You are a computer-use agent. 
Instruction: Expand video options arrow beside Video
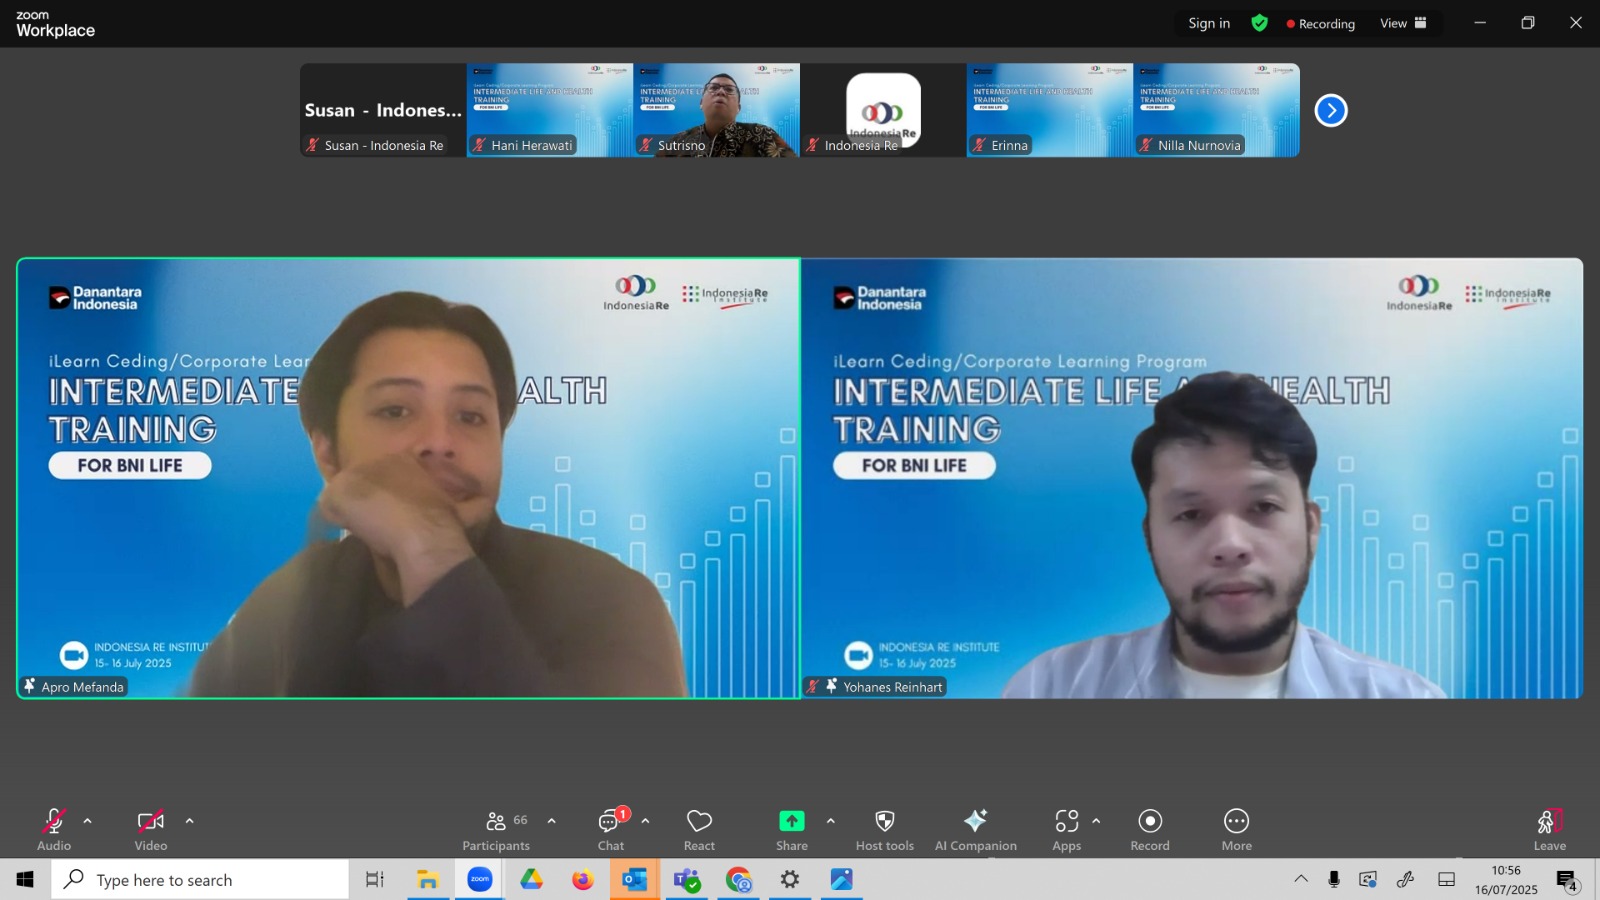(x=190, y=821)
